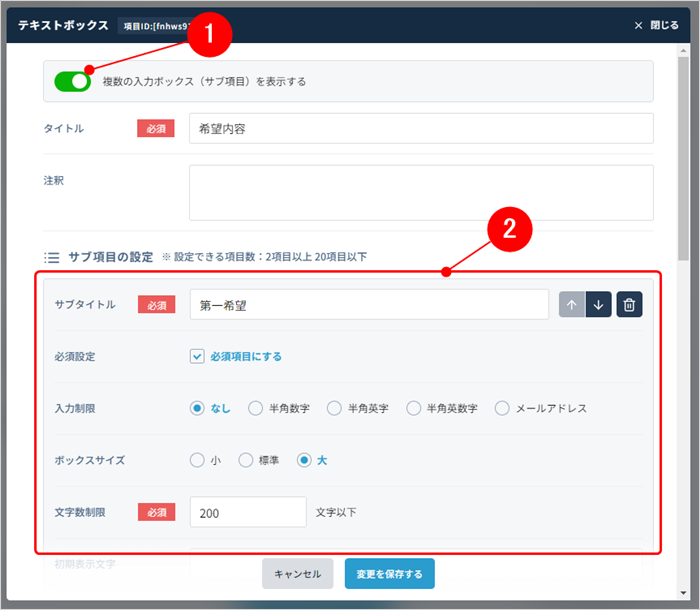
Task: Move sub-item up with arrow icon
Action: (572, 305)
